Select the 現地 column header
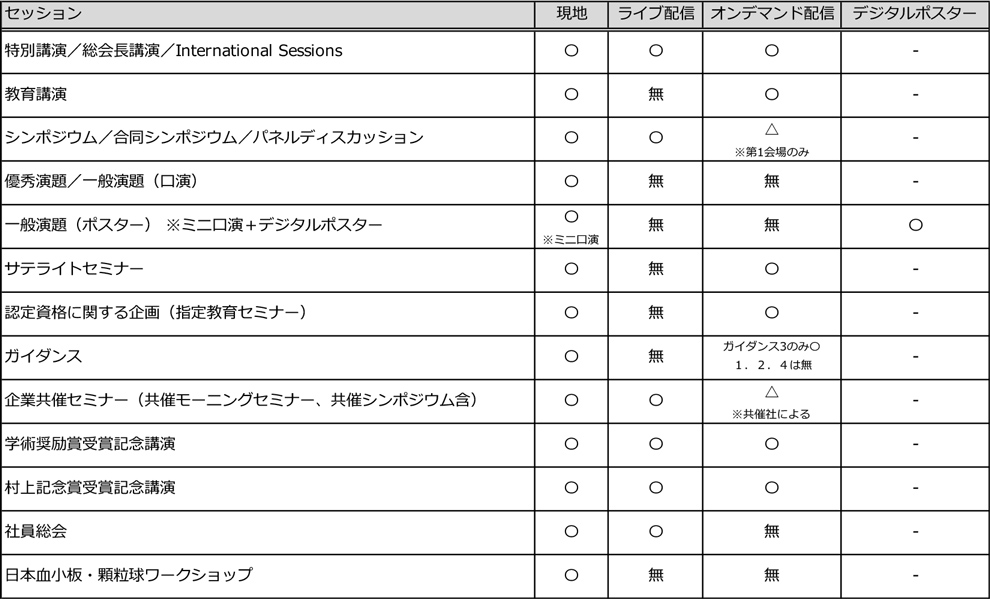This screenshot has width=990, height=599. [x=571, y=13]
